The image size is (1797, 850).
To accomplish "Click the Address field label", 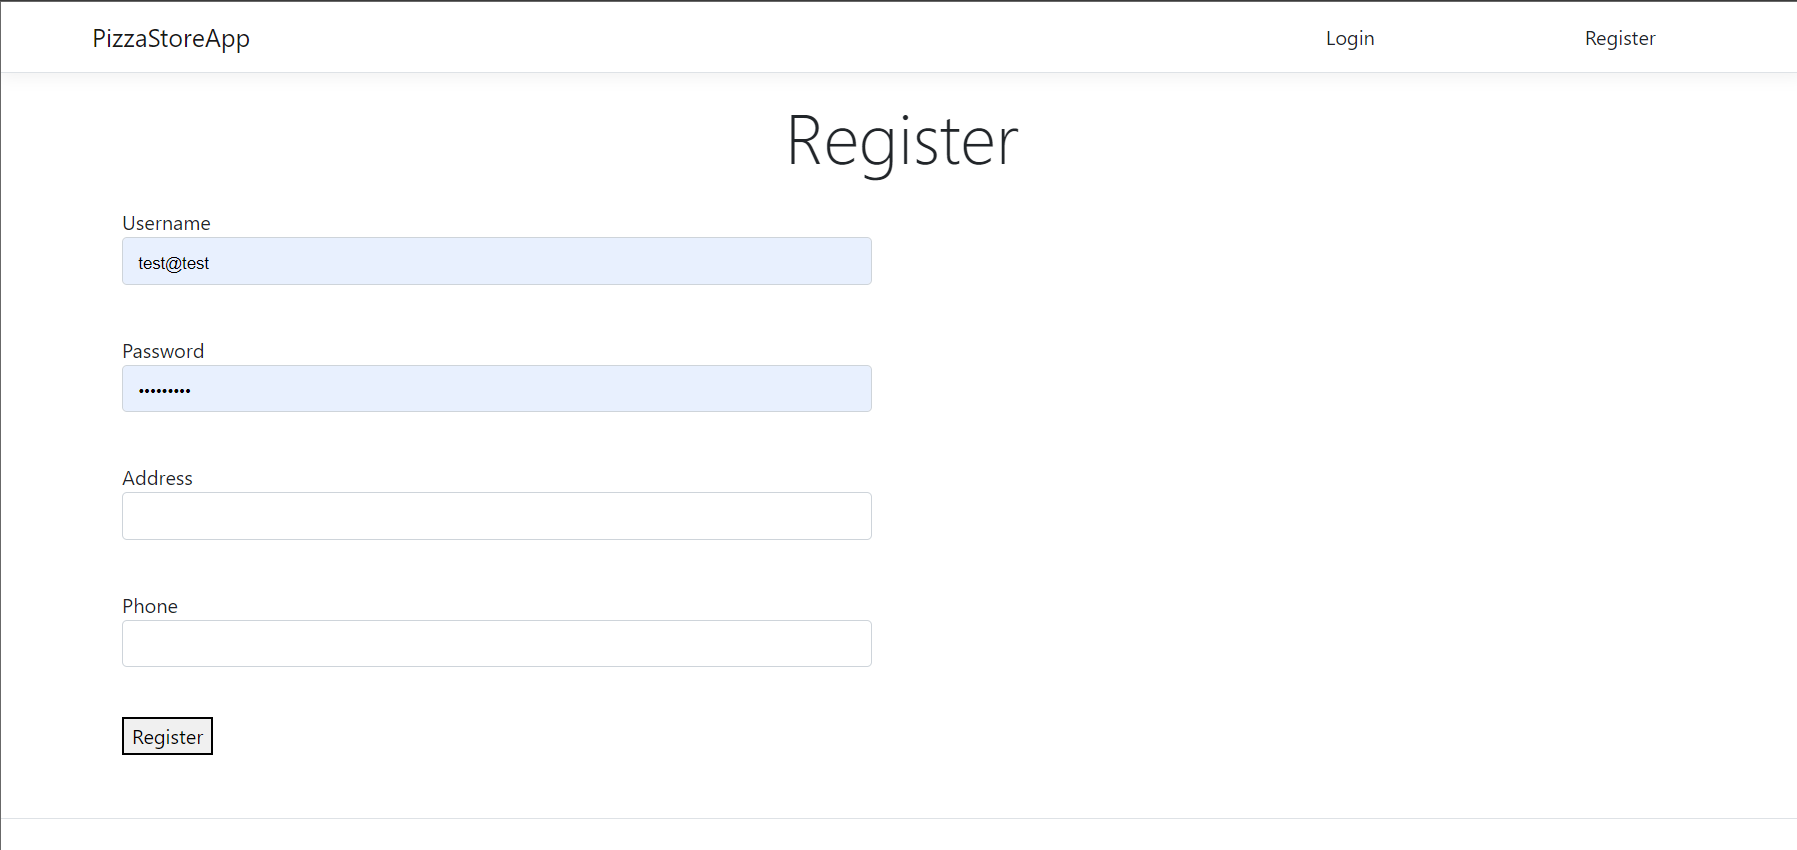I will tap(157, 478).
